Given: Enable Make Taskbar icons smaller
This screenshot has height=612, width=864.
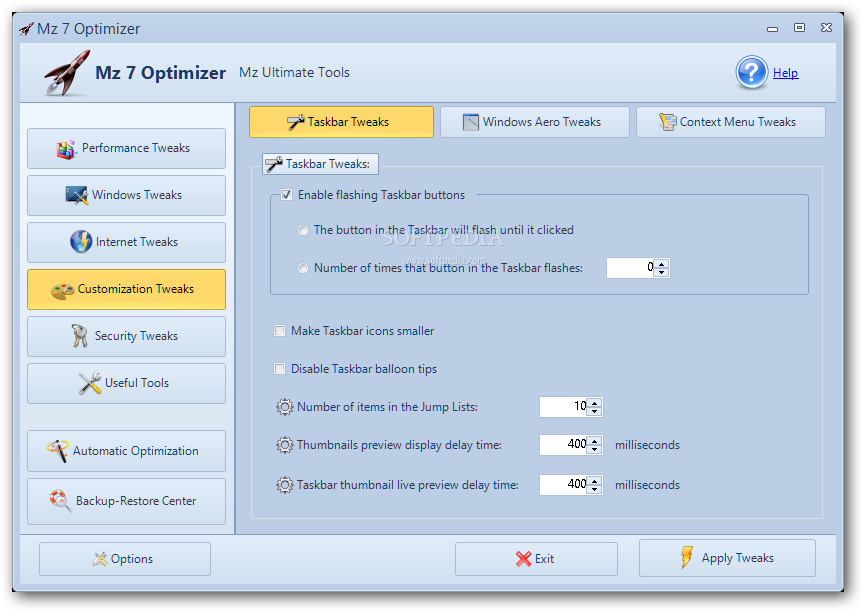Looking at the screenshot, I should pyautogui.click(x=280, y=331).
